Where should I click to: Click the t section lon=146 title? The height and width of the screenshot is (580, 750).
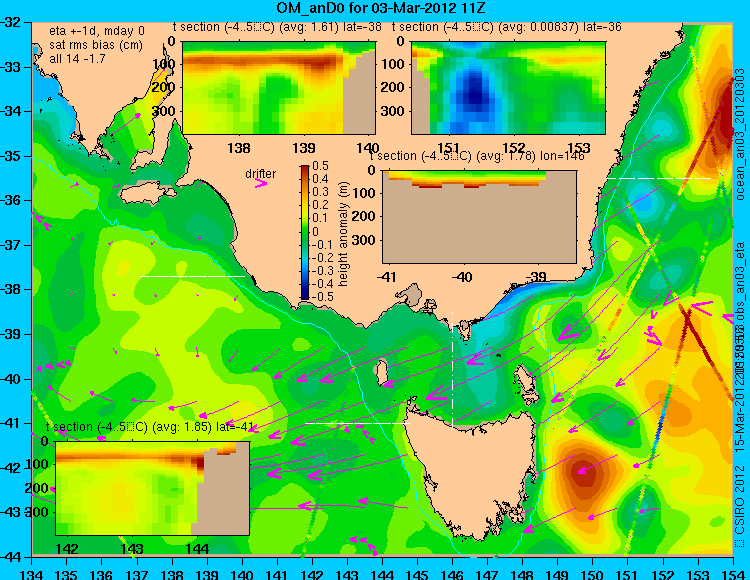click(x=477, y=156)
